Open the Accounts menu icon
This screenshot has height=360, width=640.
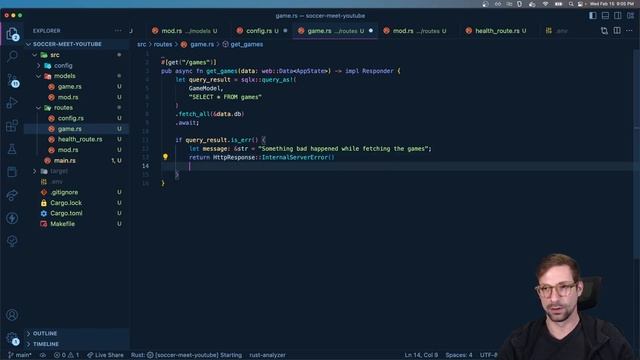click(x=12, y=315)
